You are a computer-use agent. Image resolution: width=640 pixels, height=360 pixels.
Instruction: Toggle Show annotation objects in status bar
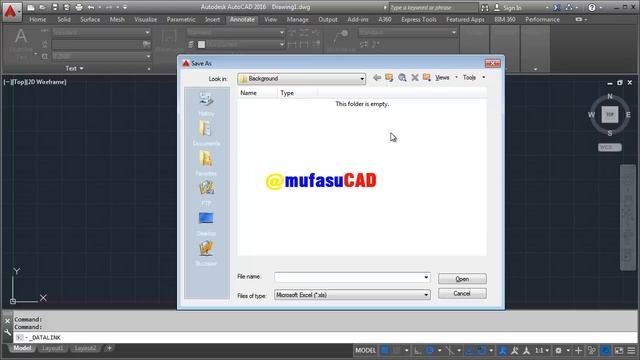[502, 350]
